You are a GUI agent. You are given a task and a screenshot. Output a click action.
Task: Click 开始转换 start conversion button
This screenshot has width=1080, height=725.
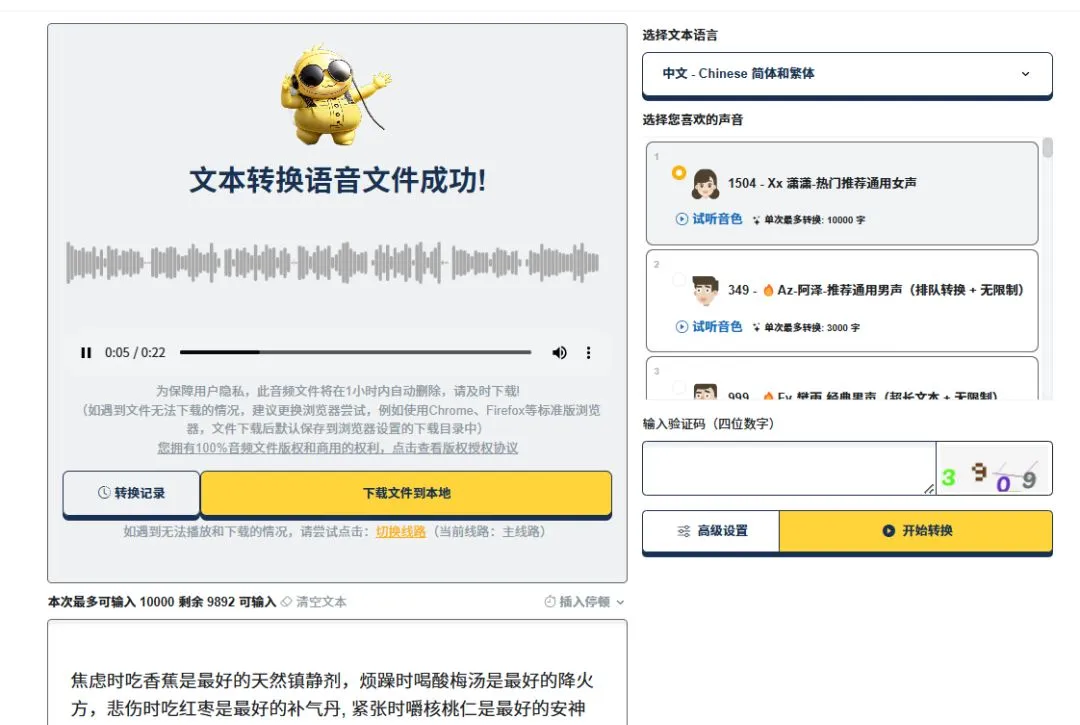click(915, 531)
